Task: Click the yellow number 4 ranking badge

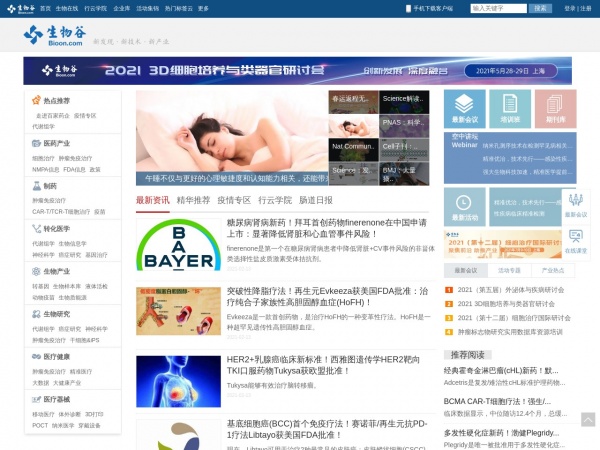Action: [449, 332]
